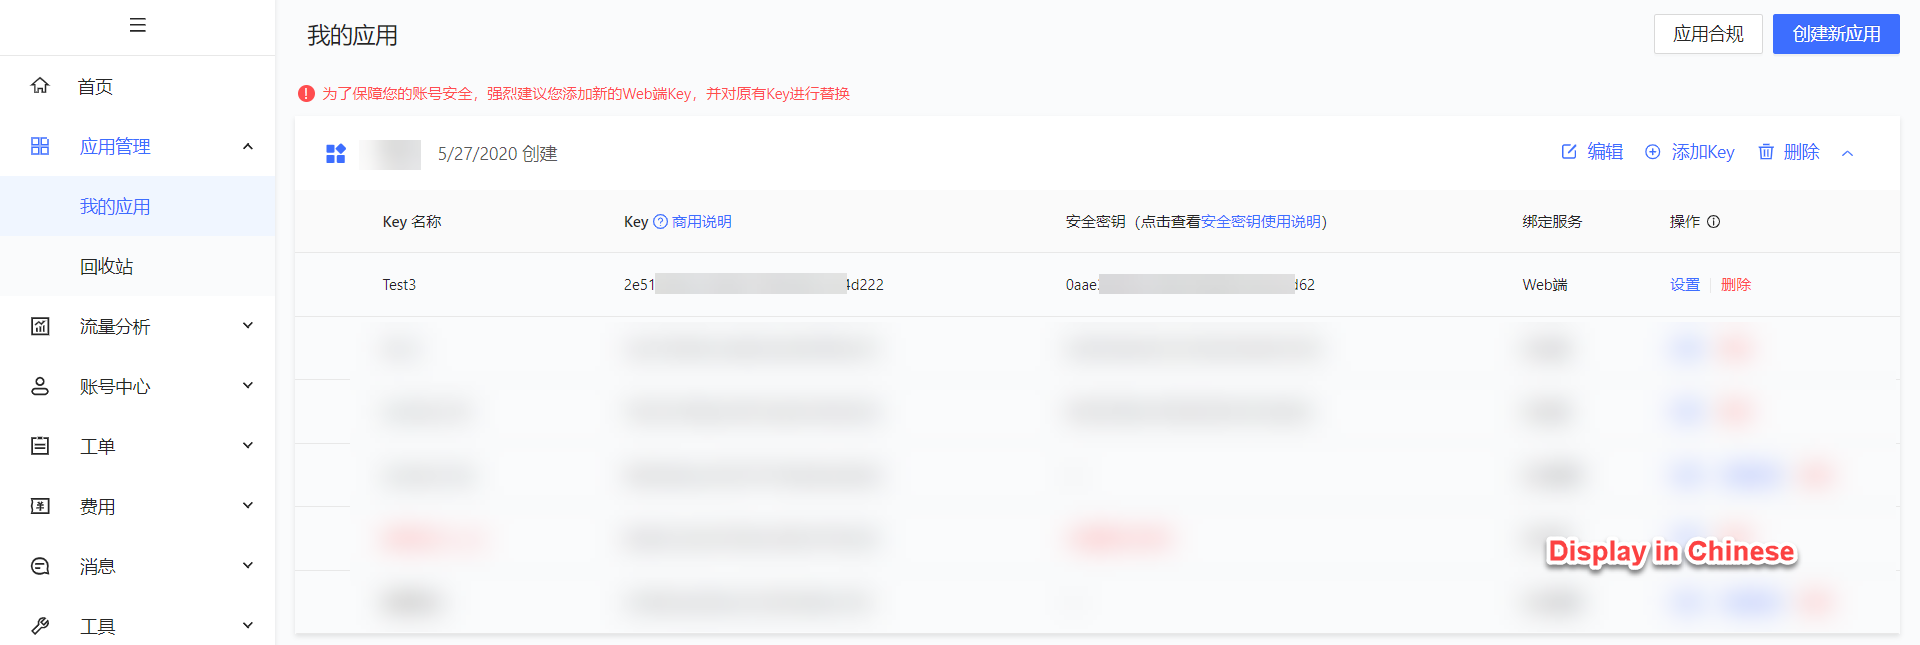This screenshot has width=1920, height=645.
Task: Click the 应用合规 button
Action: 1708,34
